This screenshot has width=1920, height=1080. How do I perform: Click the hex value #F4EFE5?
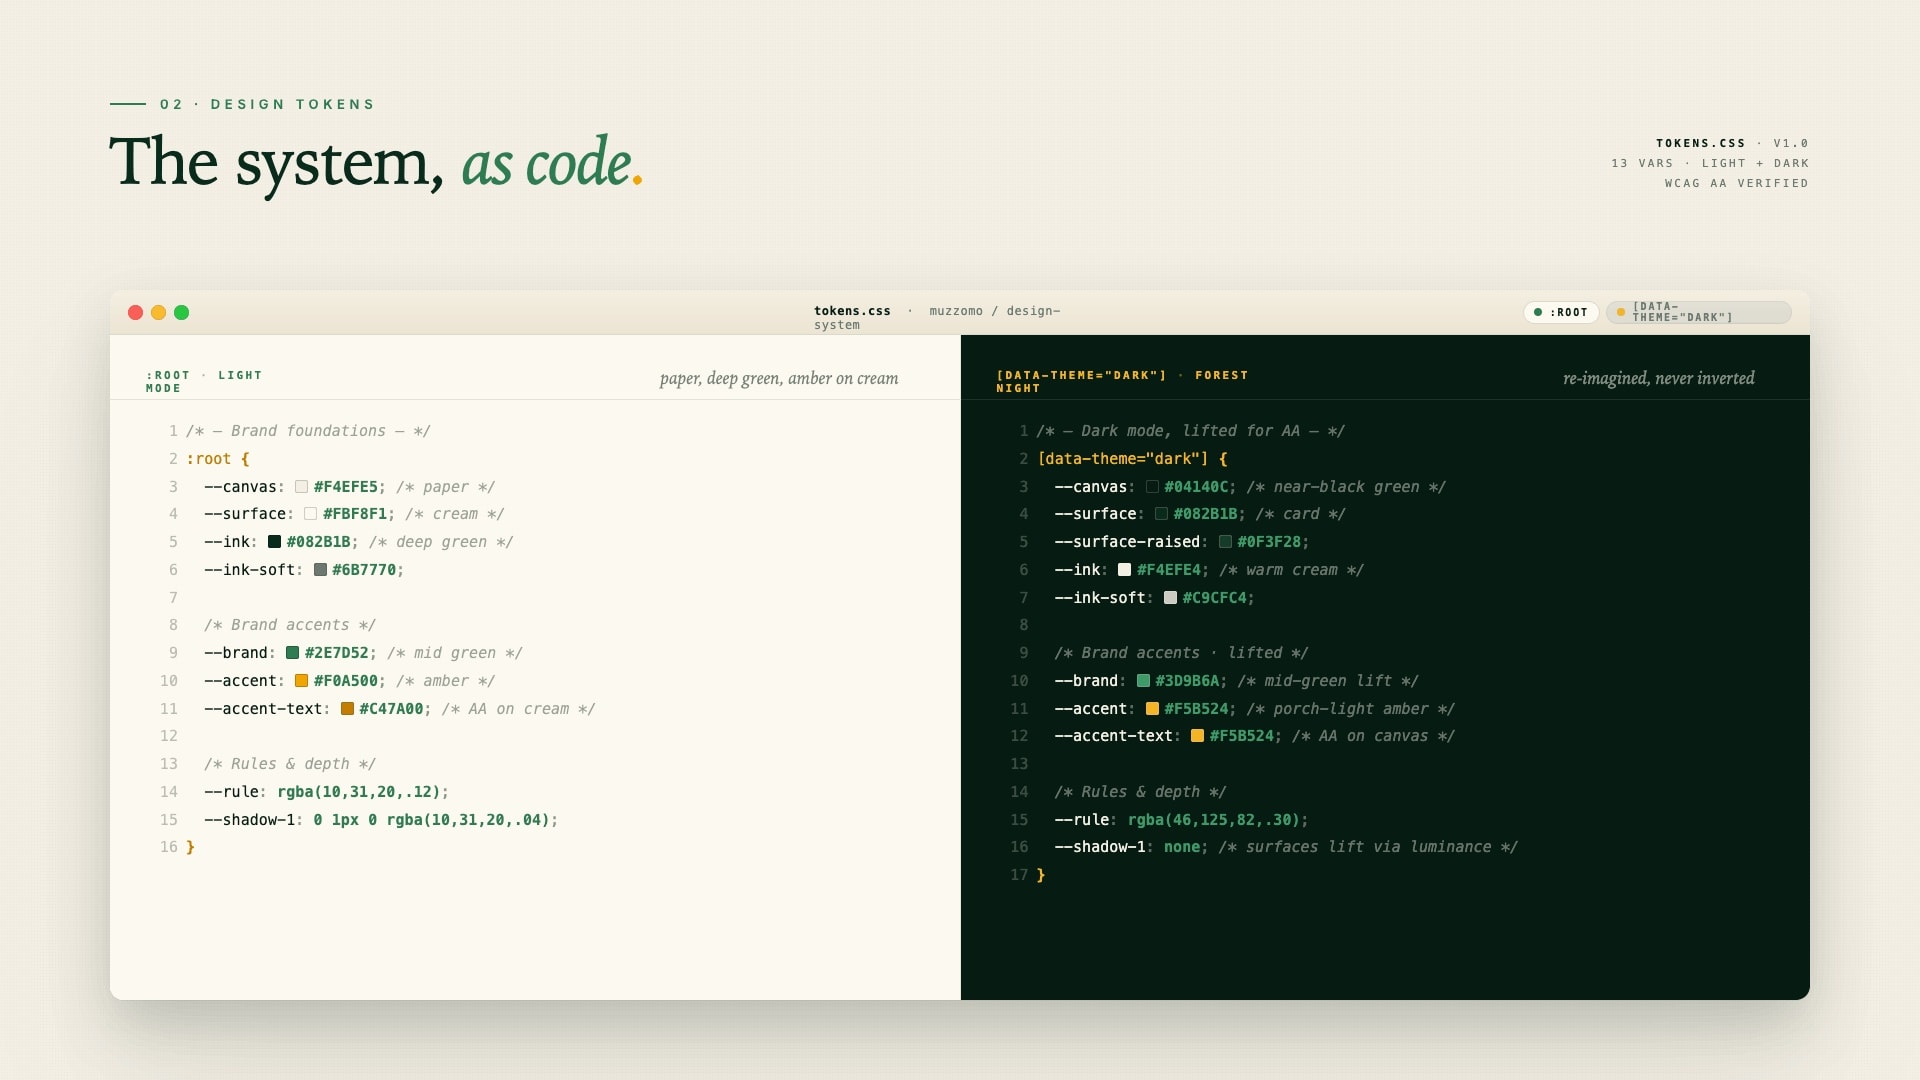coord(346,487)
